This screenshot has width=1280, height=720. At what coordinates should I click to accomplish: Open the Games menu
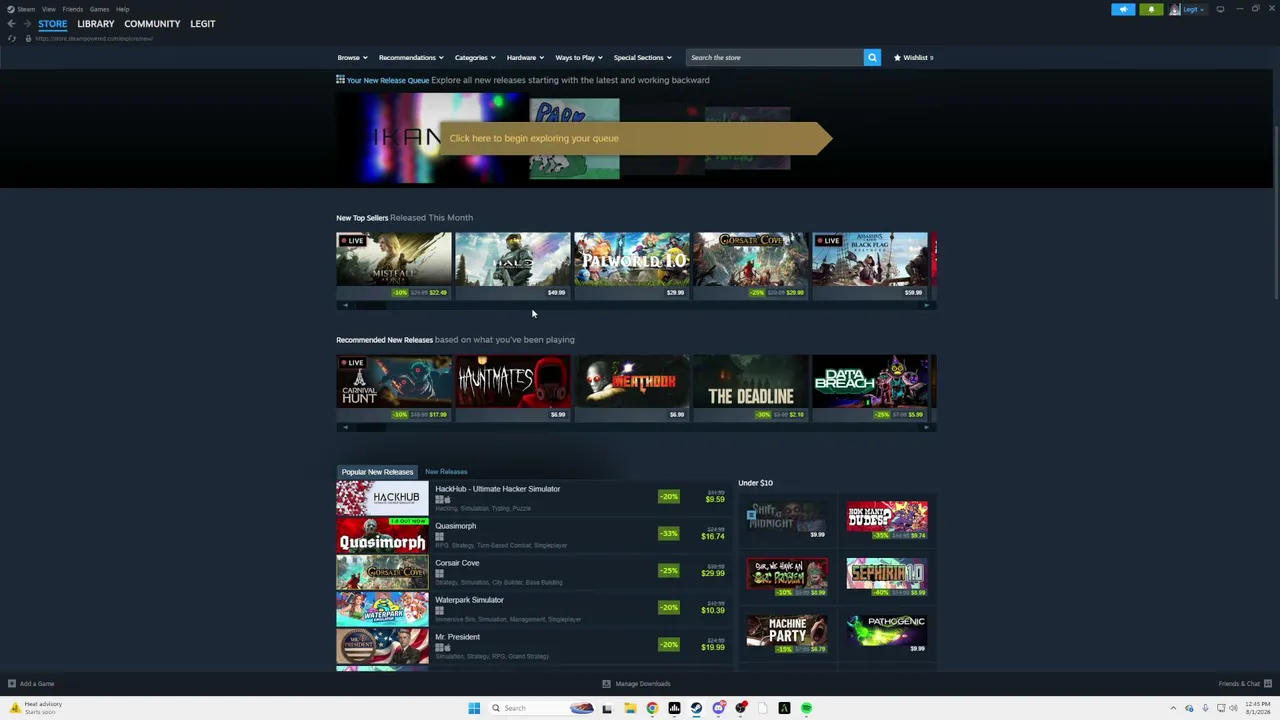tap(99, 9)
